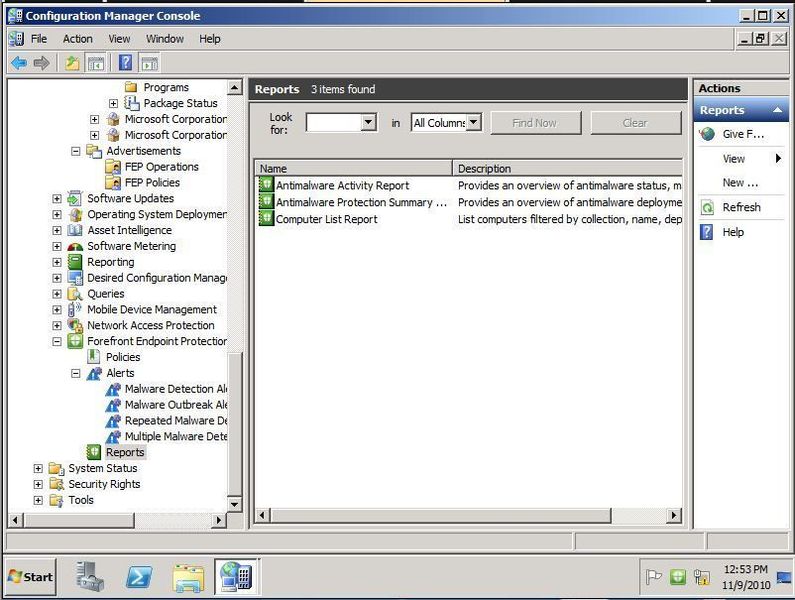Click the Asset Intelligence icon
The height and width of the screenshot is (600, 795).
(75, 230)
